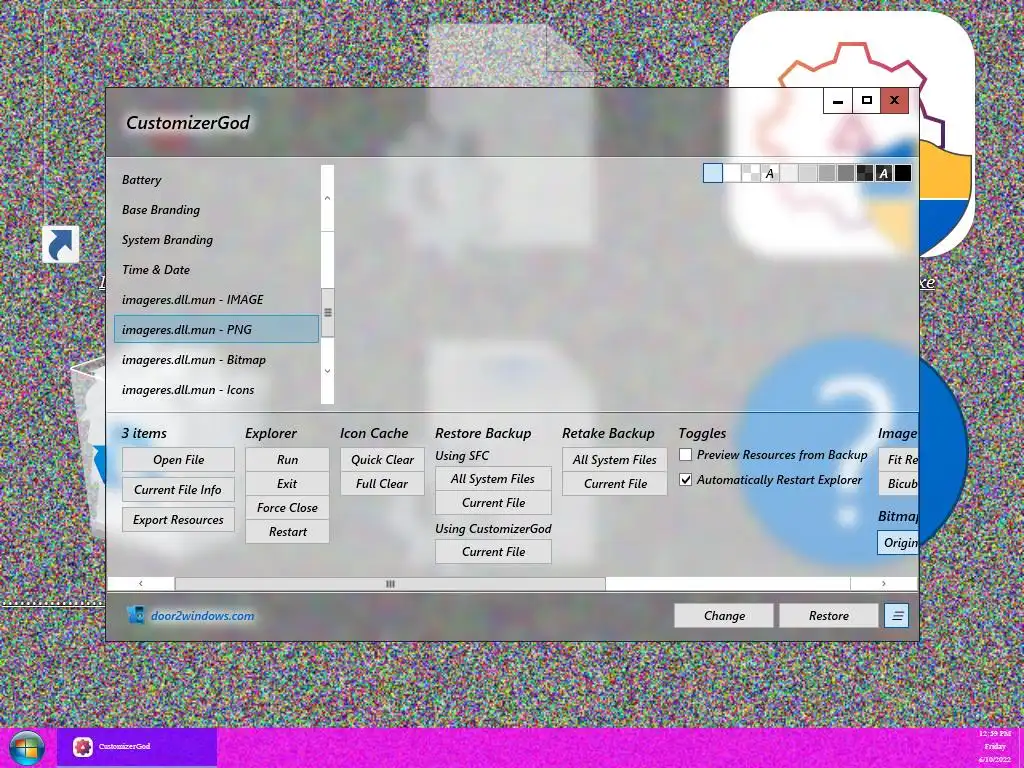The image size is (1024, 768).
Task: Click Force Close under Explorer
Action: coord(287,507)
